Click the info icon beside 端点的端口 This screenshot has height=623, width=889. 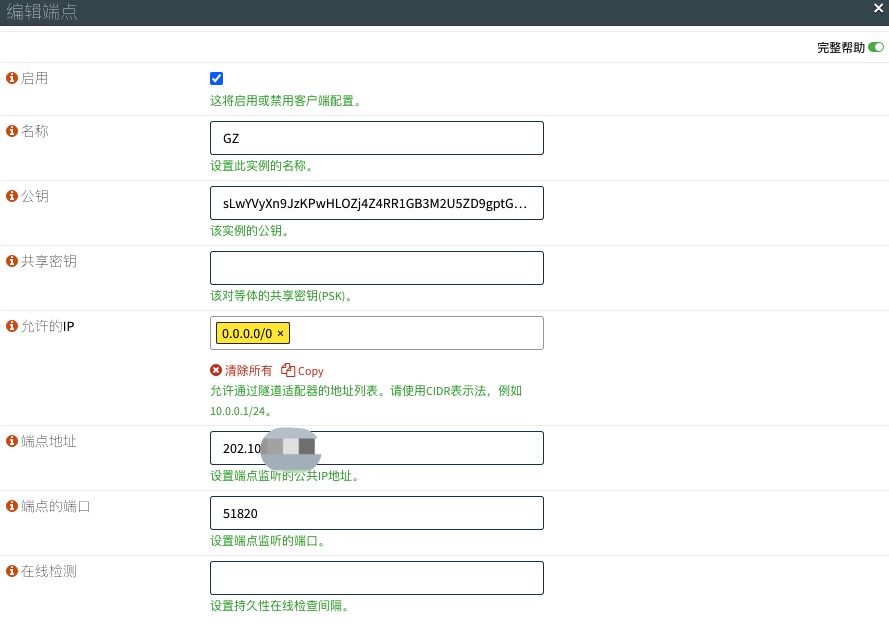[x=12, y=506]
